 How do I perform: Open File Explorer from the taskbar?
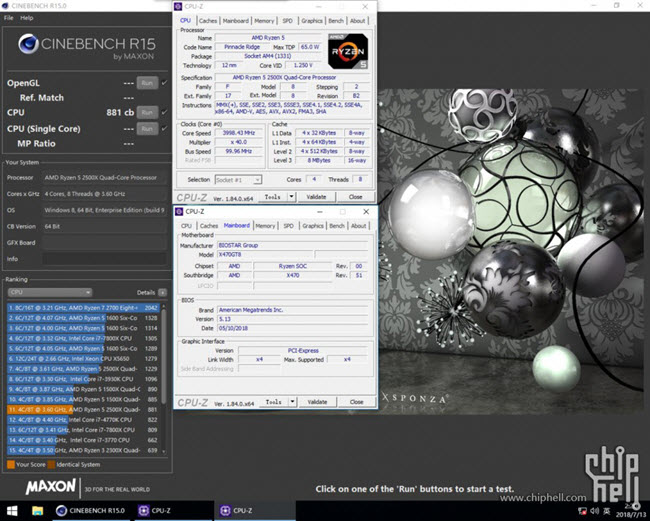pos(39,510)
